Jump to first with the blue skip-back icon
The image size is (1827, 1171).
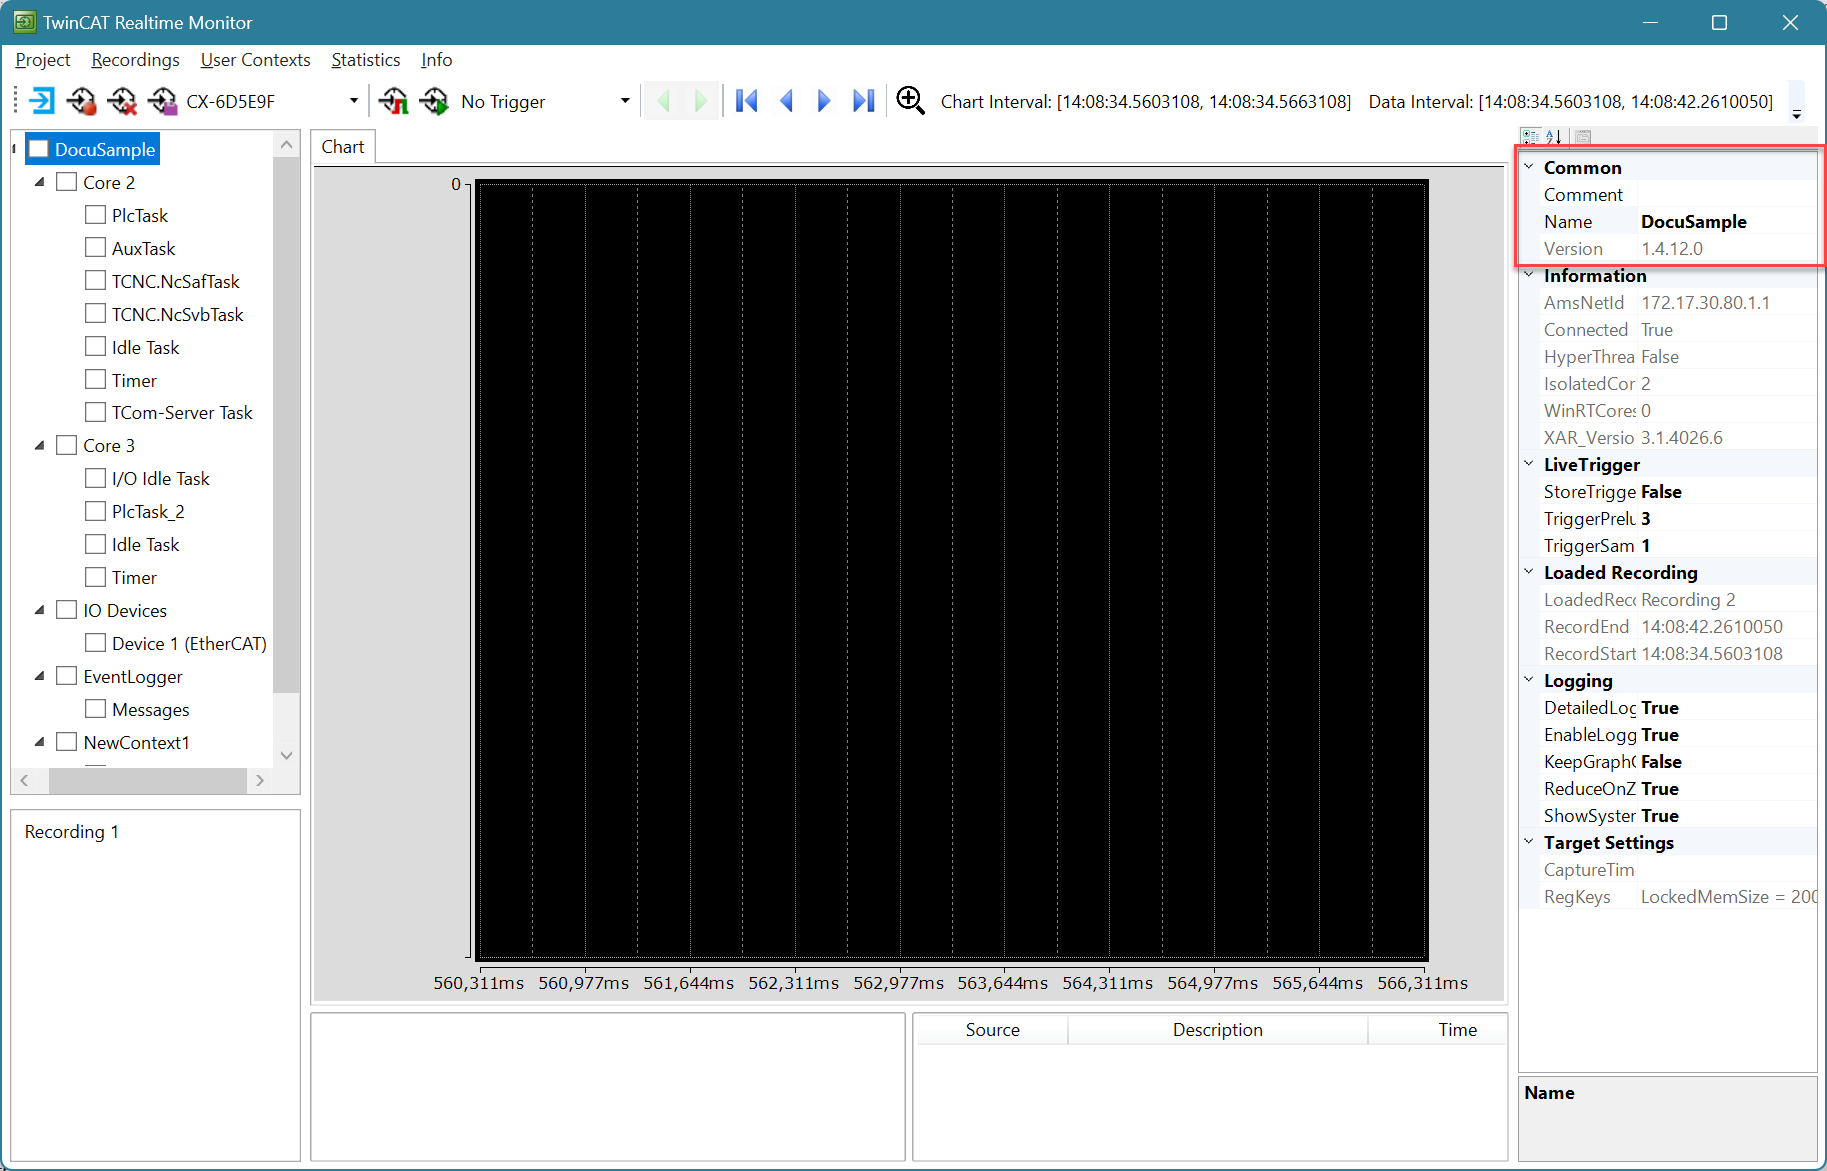coord(746,101)
